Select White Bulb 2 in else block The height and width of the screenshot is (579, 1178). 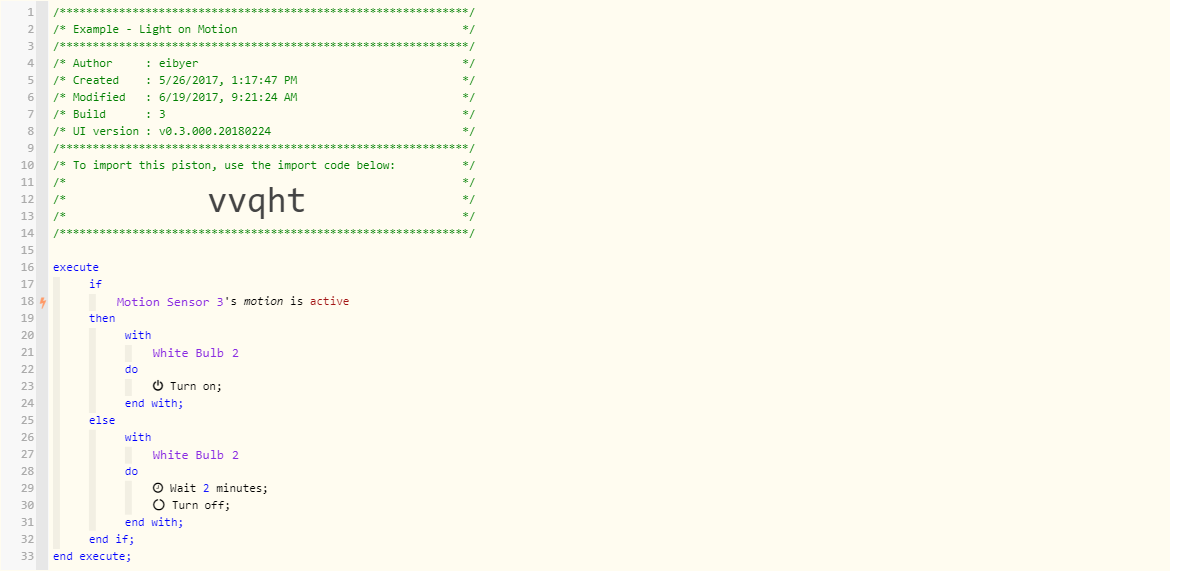tap(195, 455)
